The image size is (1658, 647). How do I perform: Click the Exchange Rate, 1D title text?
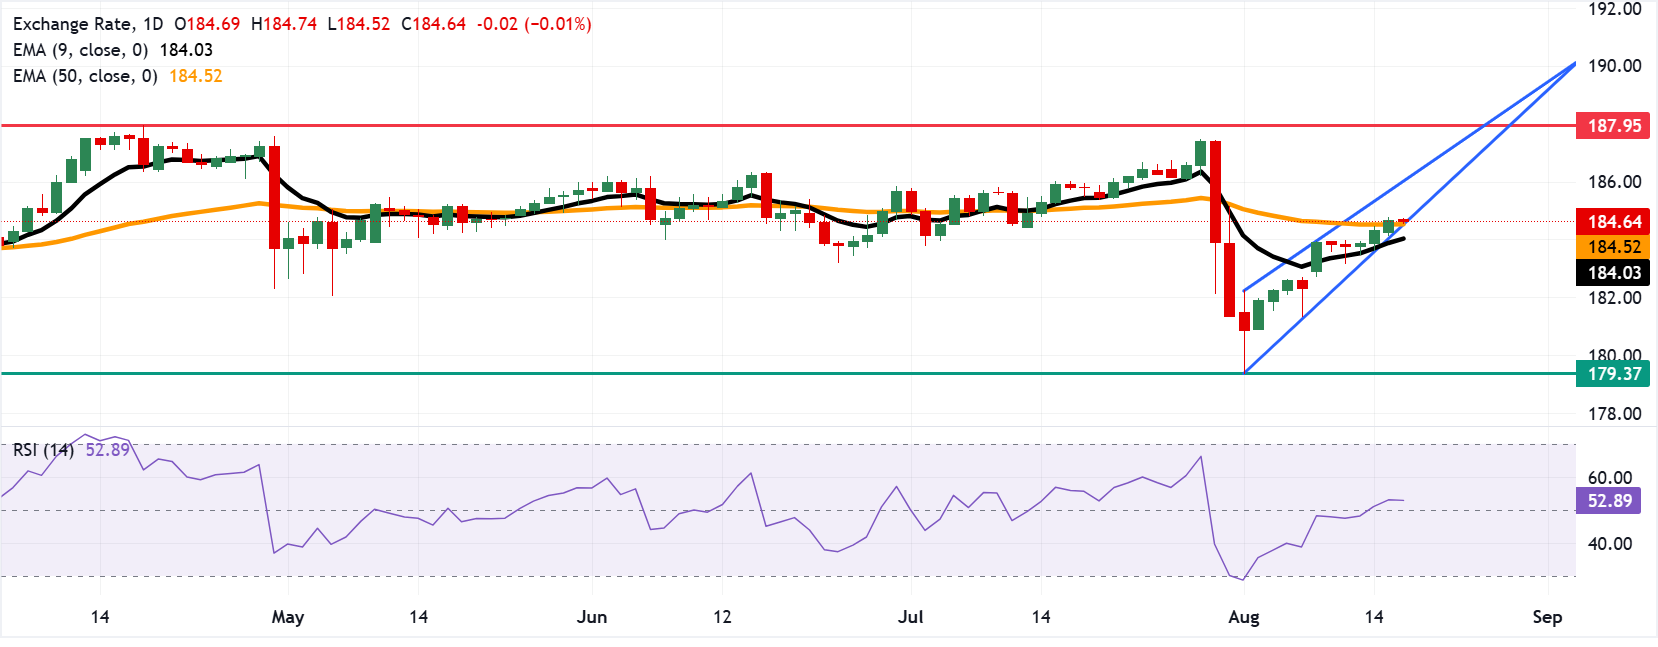pos(88,24)
